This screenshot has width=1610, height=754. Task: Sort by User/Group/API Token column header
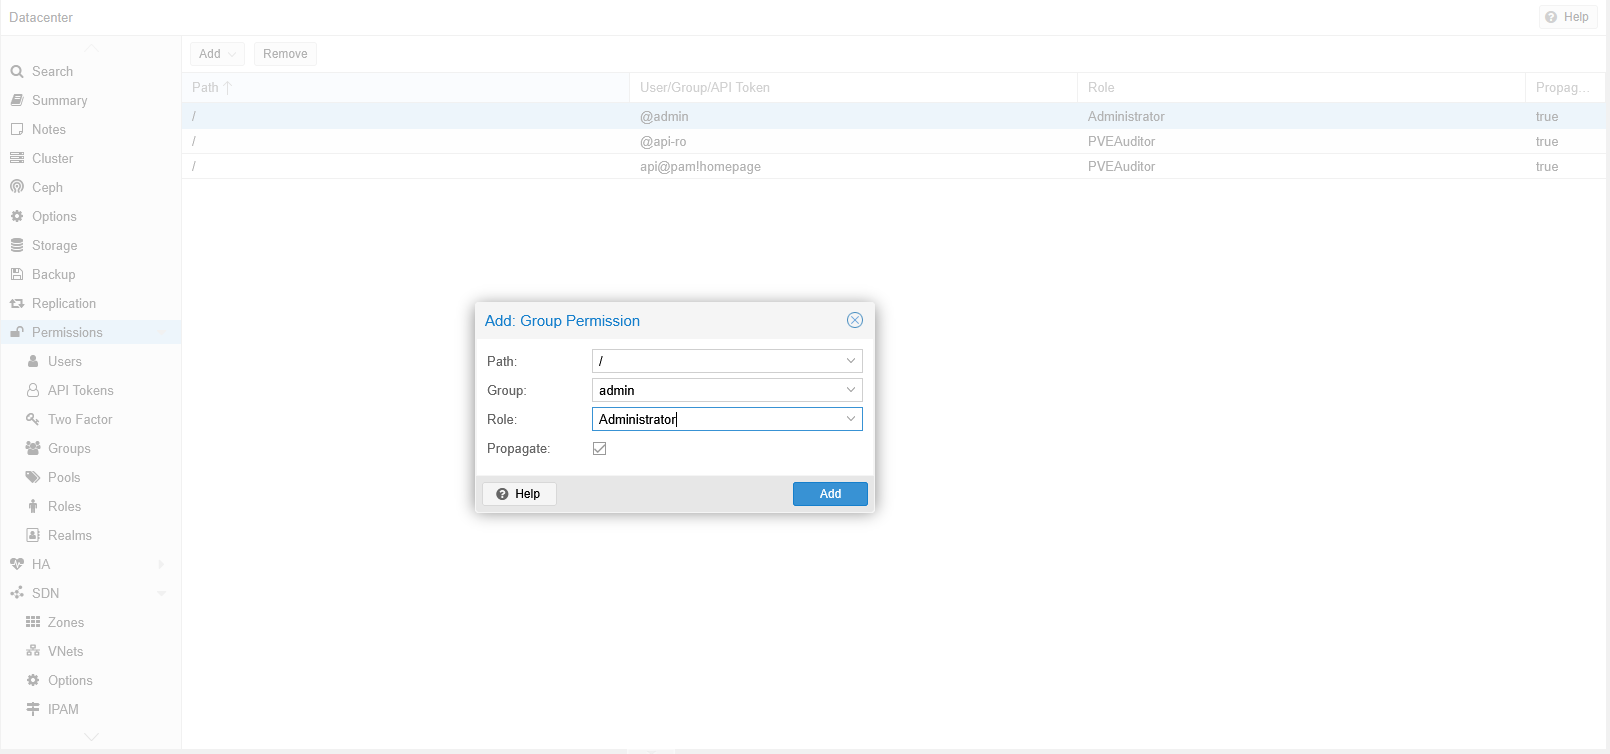click(x=853, y=88)
